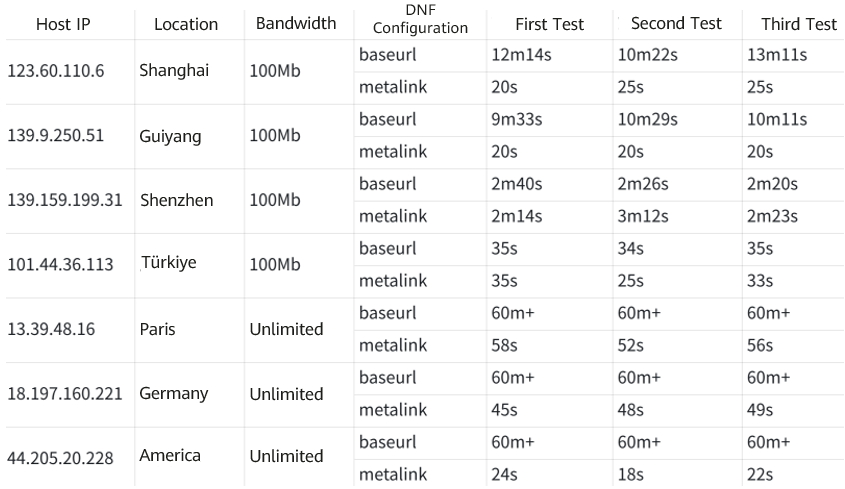Viewport: 845px width, 489px height.
Task: Click the Location column header
Action: click(x=186, y=24)
